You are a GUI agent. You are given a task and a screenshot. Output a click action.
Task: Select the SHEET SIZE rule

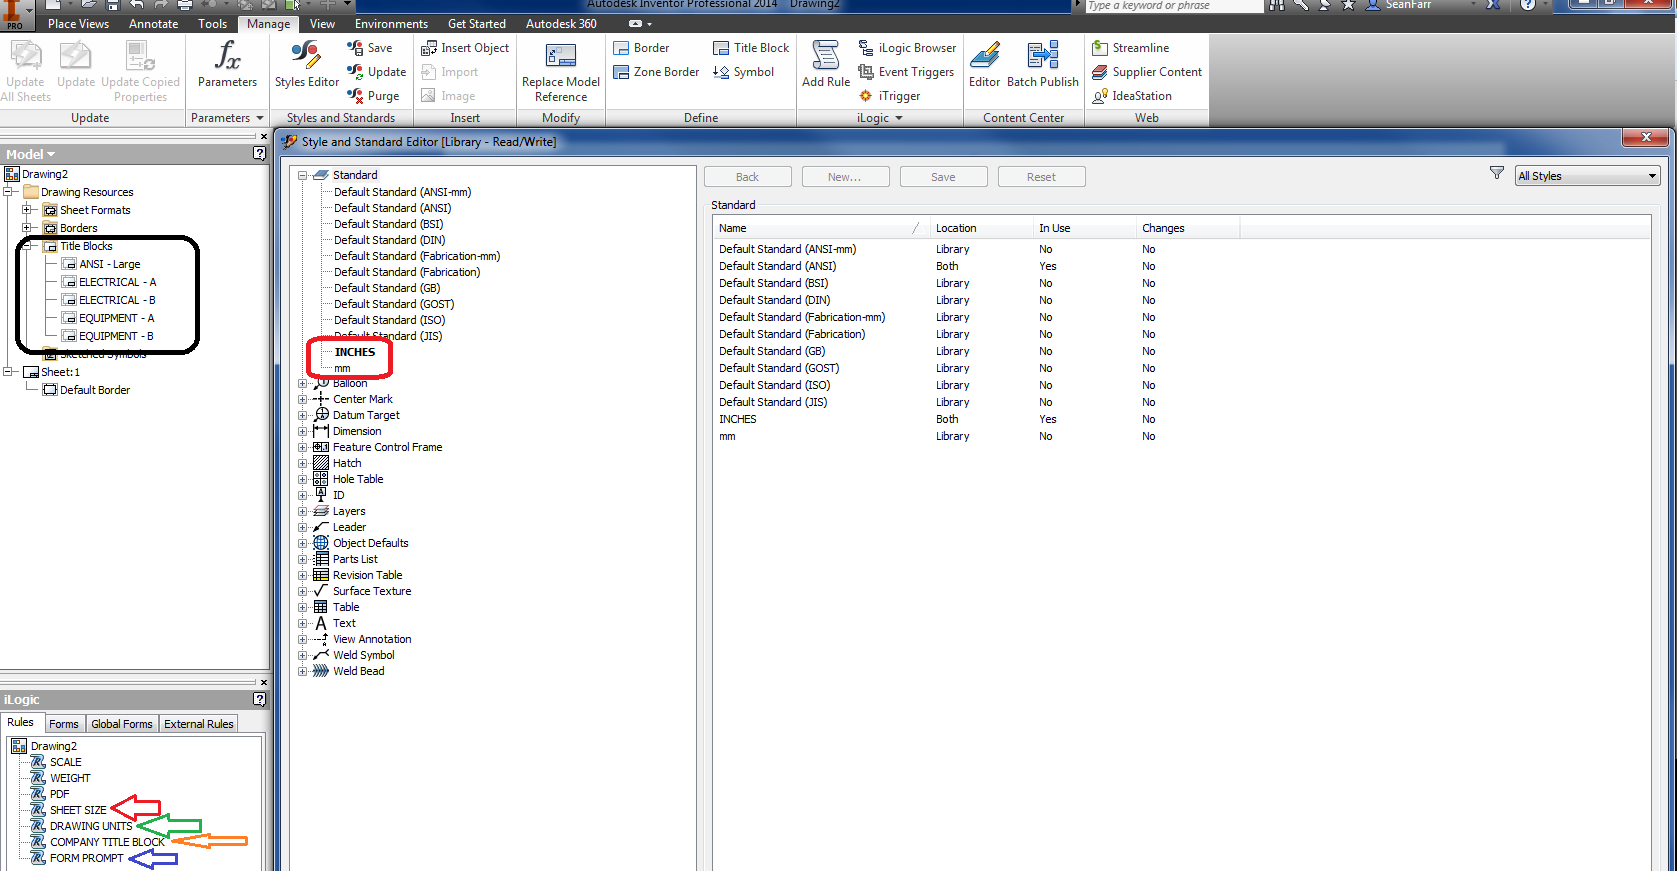click(x=78, y=810)
